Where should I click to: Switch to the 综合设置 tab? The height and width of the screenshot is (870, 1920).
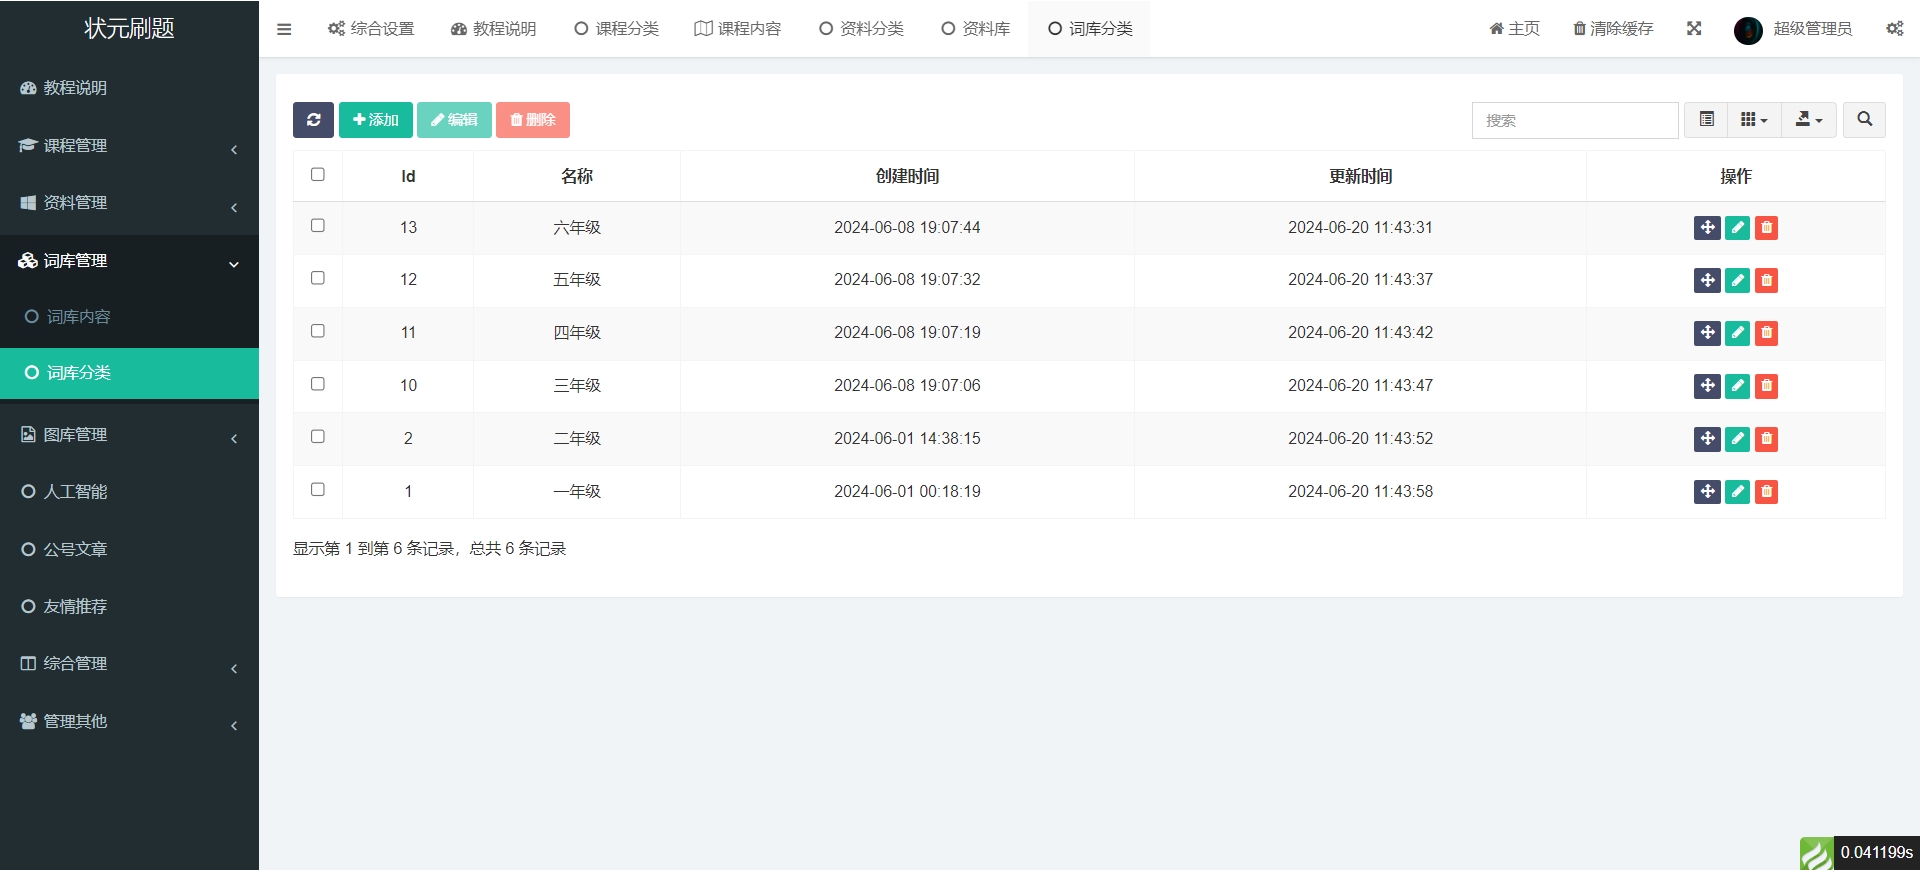tap(371, 29)
